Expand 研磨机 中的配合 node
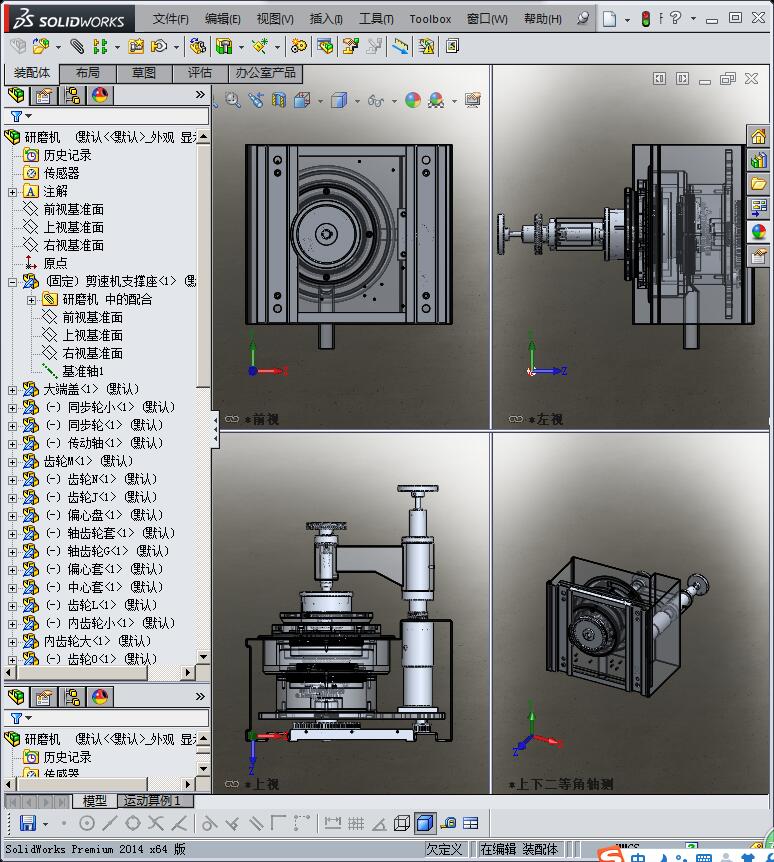Viewport: 774px width, 862px height. (31, 300)
